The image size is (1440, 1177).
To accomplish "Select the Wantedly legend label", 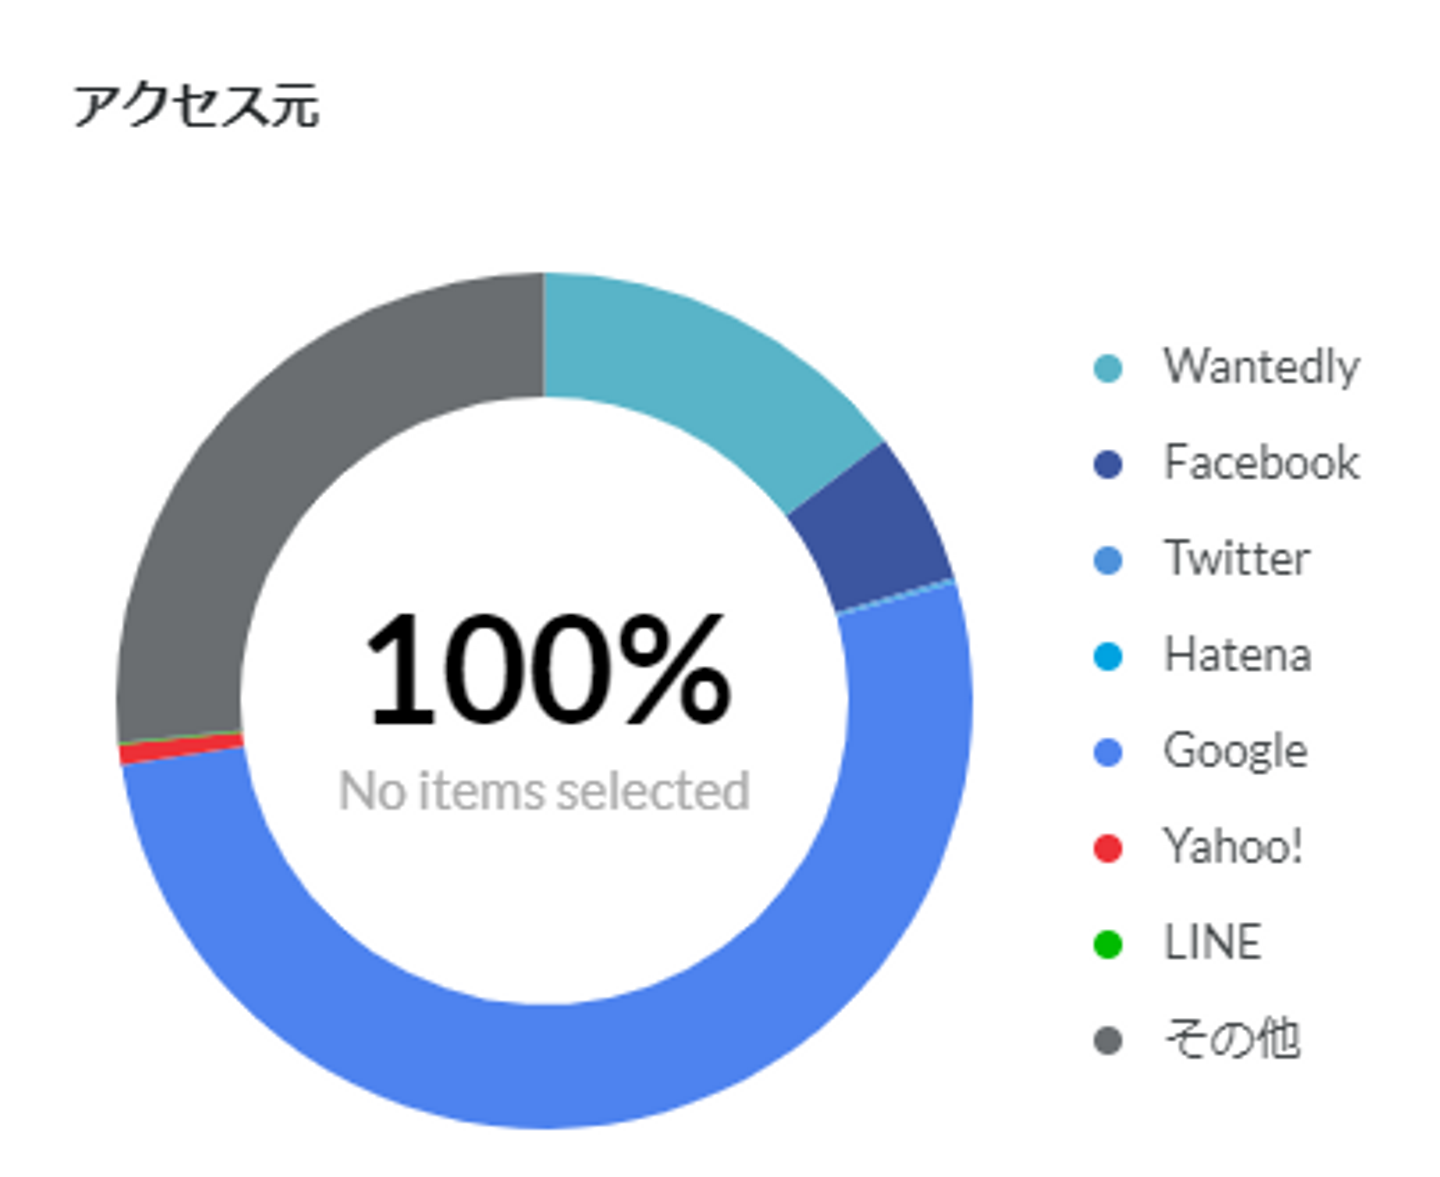I will [1261, 367].
